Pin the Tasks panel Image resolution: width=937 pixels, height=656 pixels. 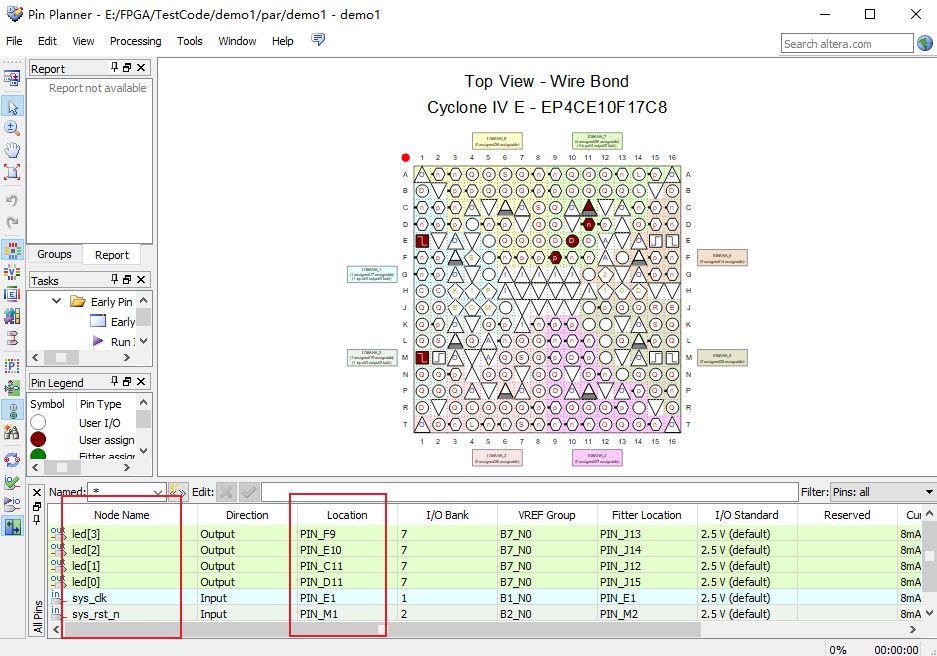tap(115, 279)
